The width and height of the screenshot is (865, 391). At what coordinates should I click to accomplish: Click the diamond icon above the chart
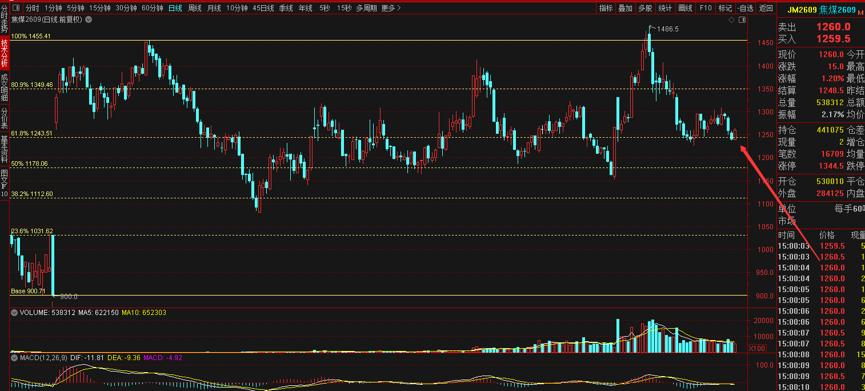pyautogui.click(x=731, y=20)
